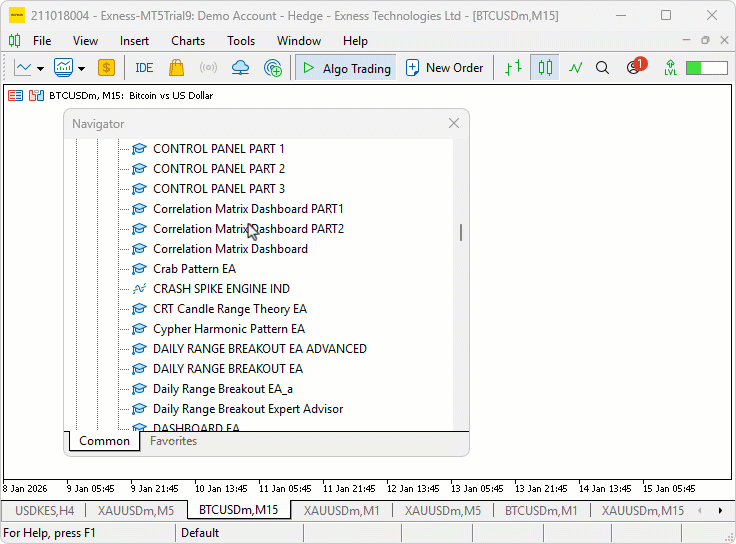
Task: Click the LVL levels icon
Action: point(670,68)
